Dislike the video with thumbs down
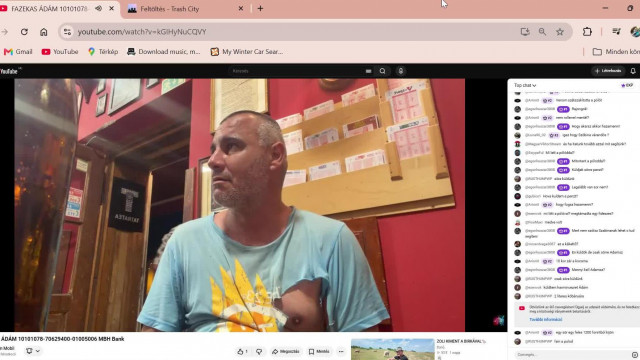 pos(259,351)
